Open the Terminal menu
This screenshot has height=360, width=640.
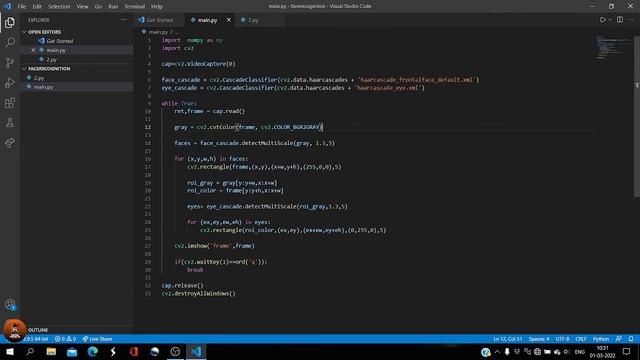click(135, 7)
